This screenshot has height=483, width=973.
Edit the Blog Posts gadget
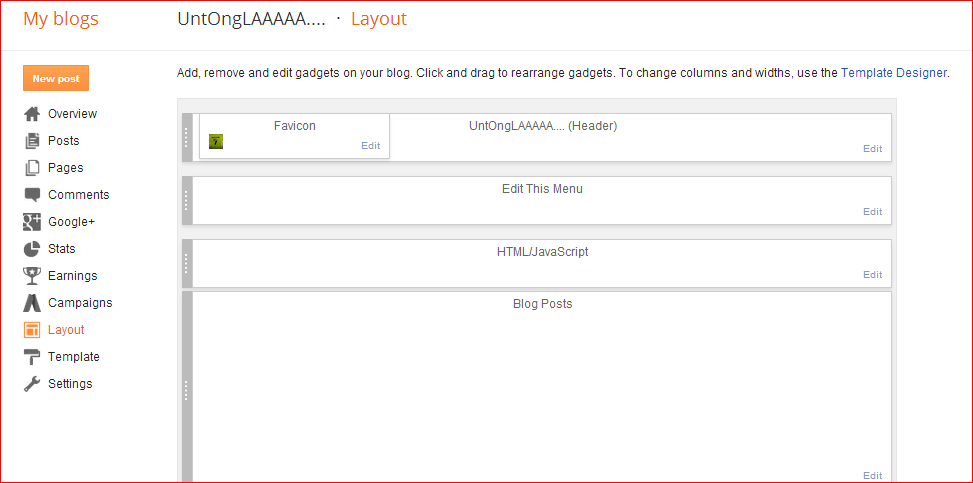click(872, 476)
